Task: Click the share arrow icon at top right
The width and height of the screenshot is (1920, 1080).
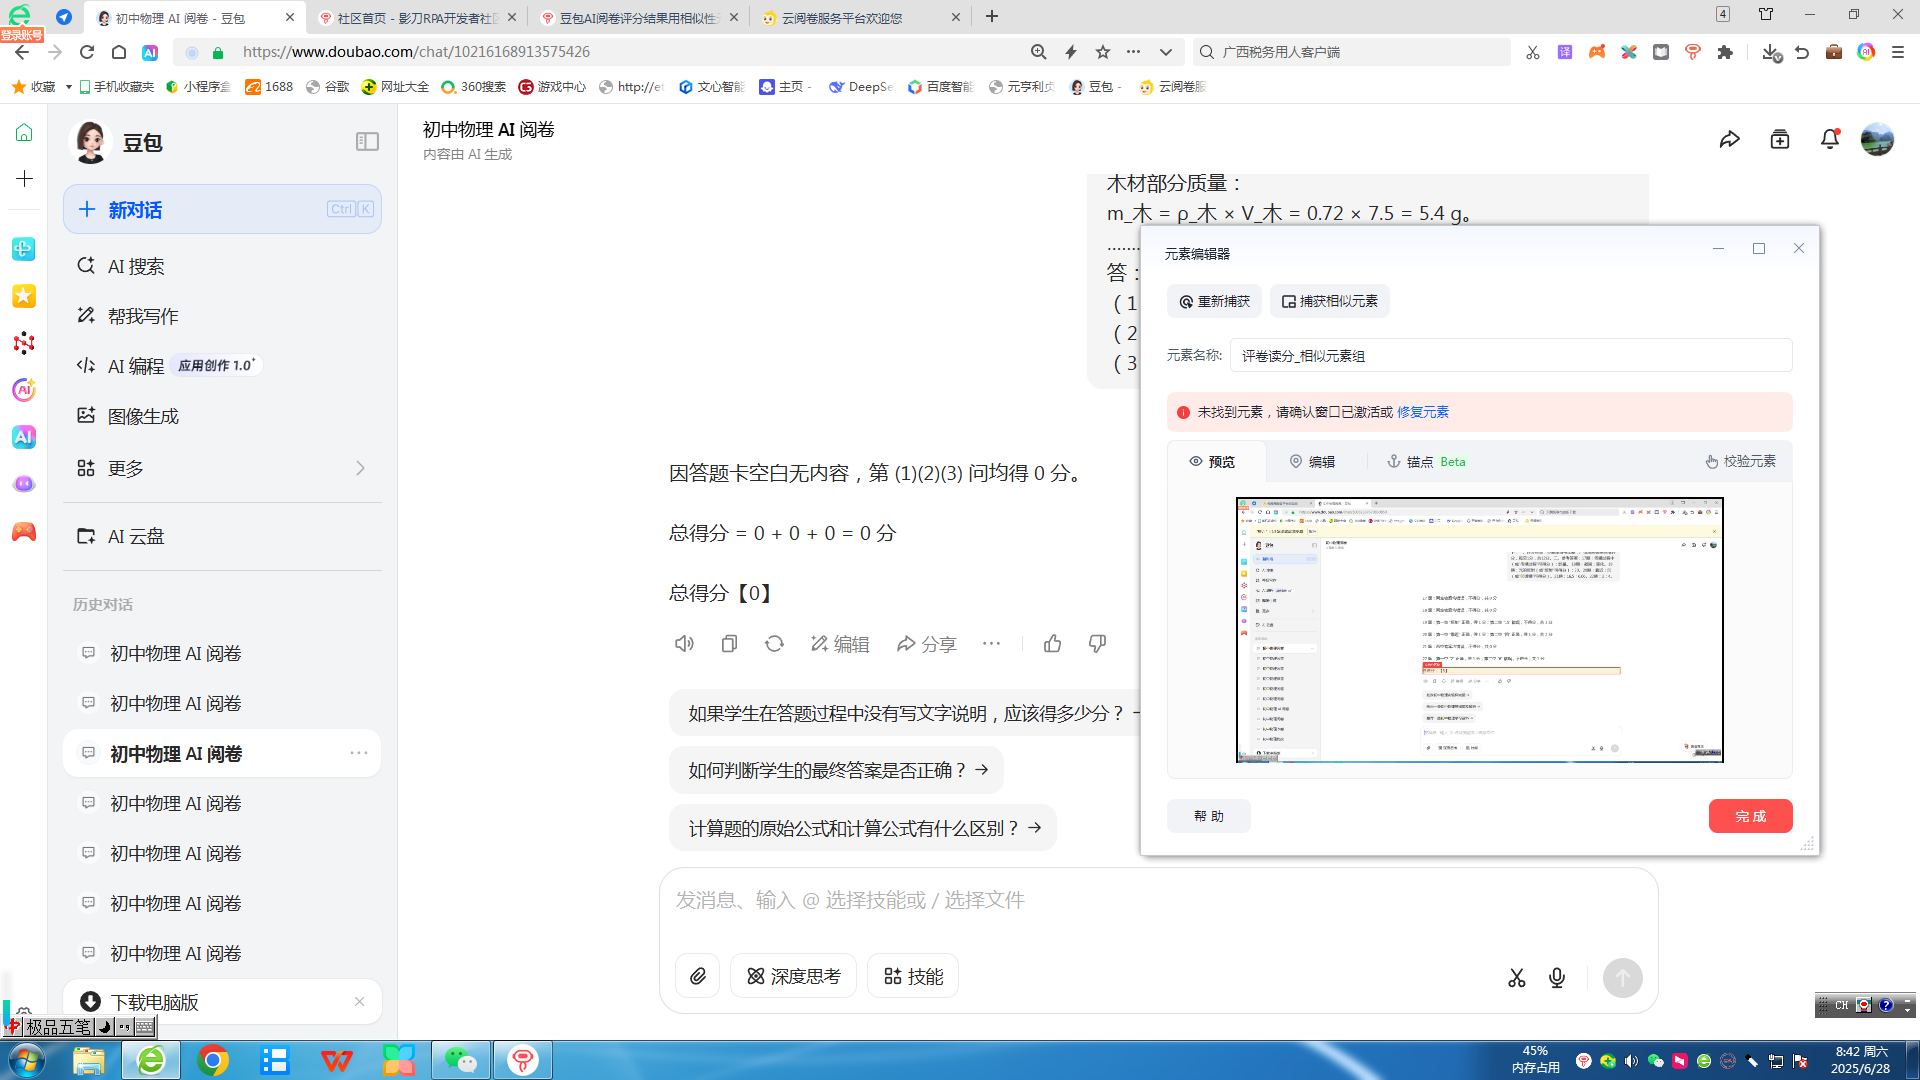Action: [x=1730, y=140]
